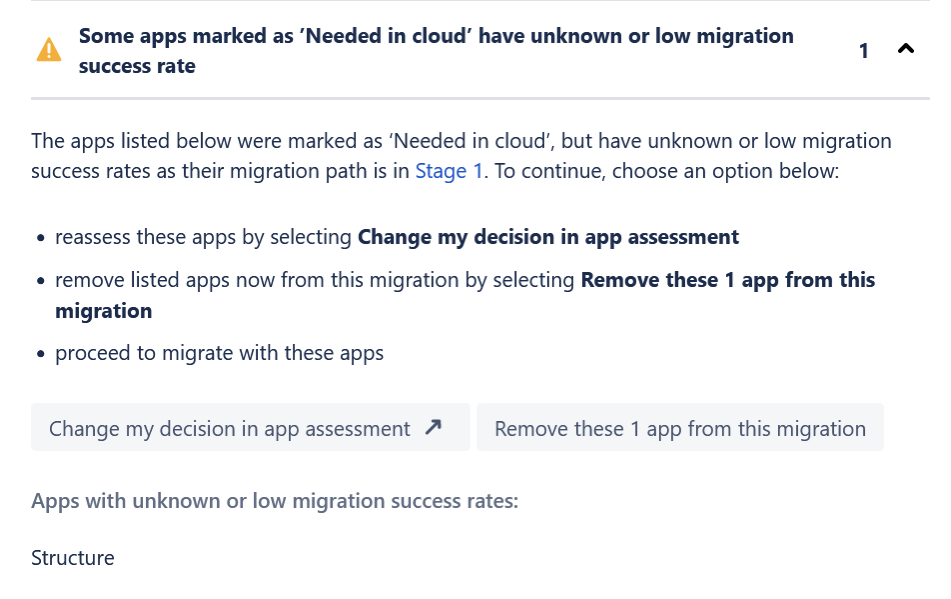Click 'Apps with unknown or low migration success rates' label
This screenshot has width=951, height=599.
[x=275, y=501]
